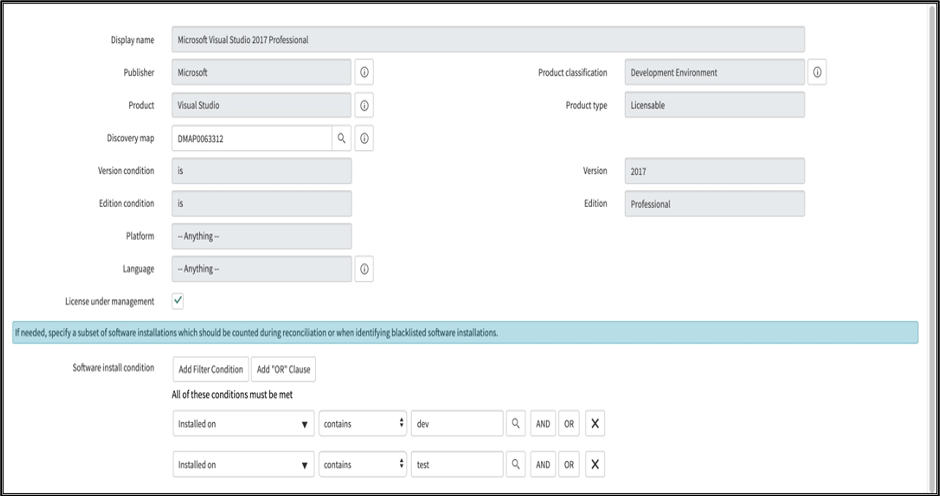Click the Display name field
The image size is (940, 496).
(x=488, y=40)
